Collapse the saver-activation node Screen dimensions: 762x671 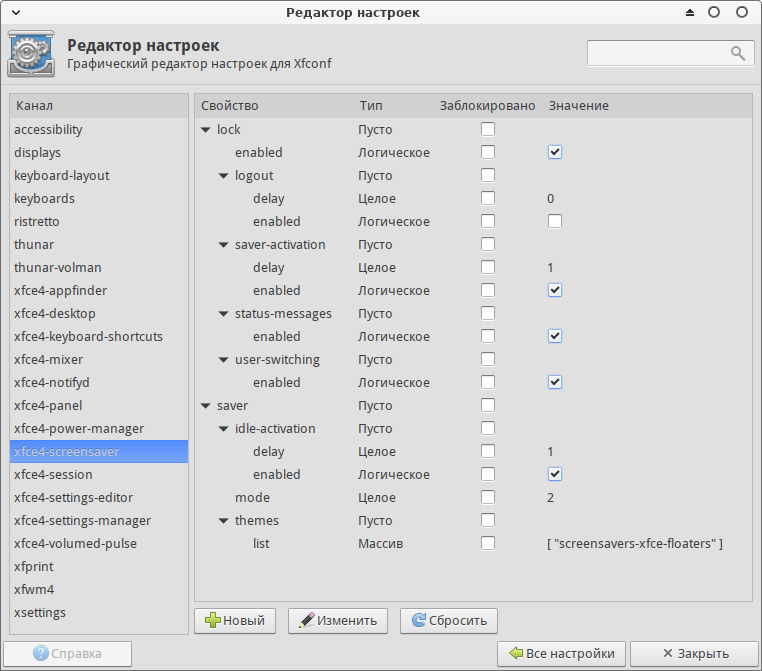coord(224,245)
